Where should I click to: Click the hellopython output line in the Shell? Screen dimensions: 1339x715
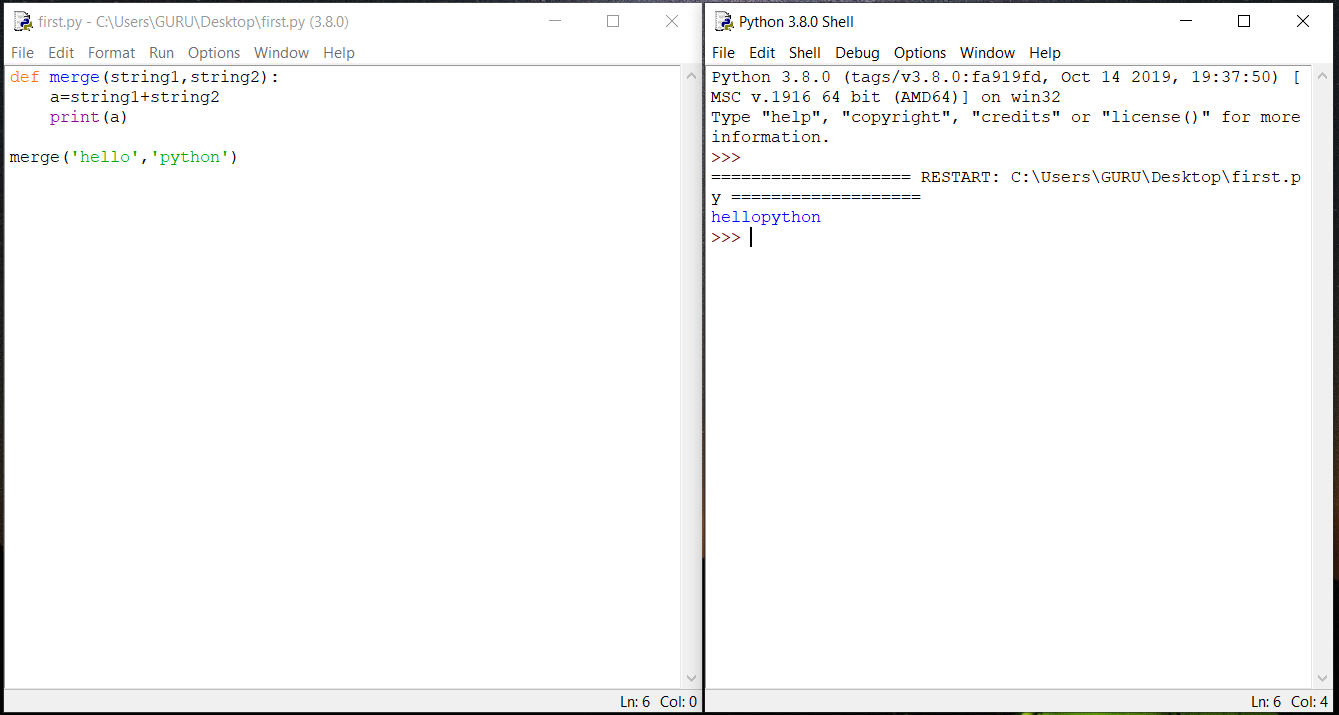coord(765,217)
